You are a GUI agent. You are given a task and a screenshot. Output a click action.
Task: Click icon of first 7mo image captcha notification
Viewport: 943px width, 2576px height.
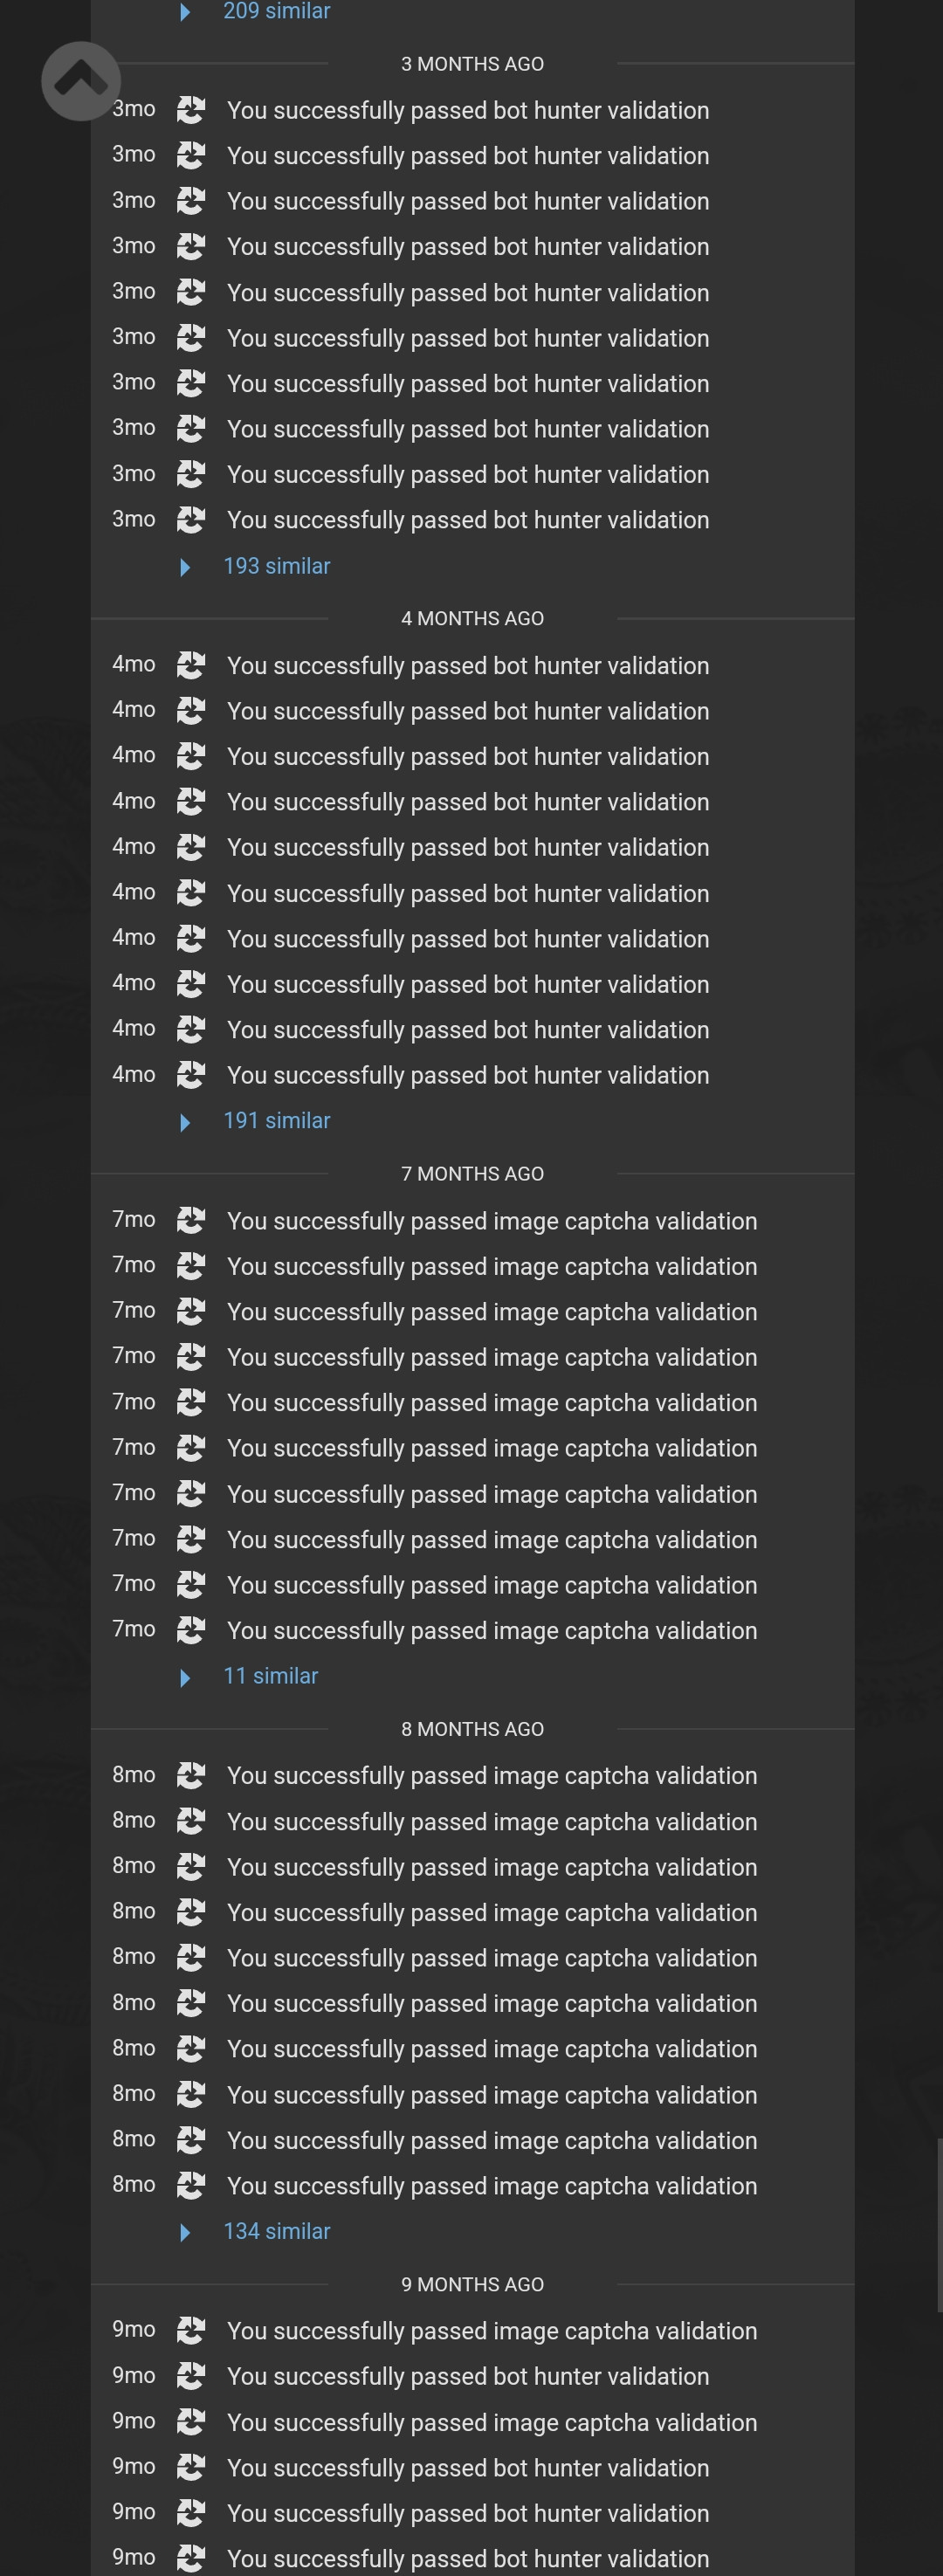(191, 1220)
